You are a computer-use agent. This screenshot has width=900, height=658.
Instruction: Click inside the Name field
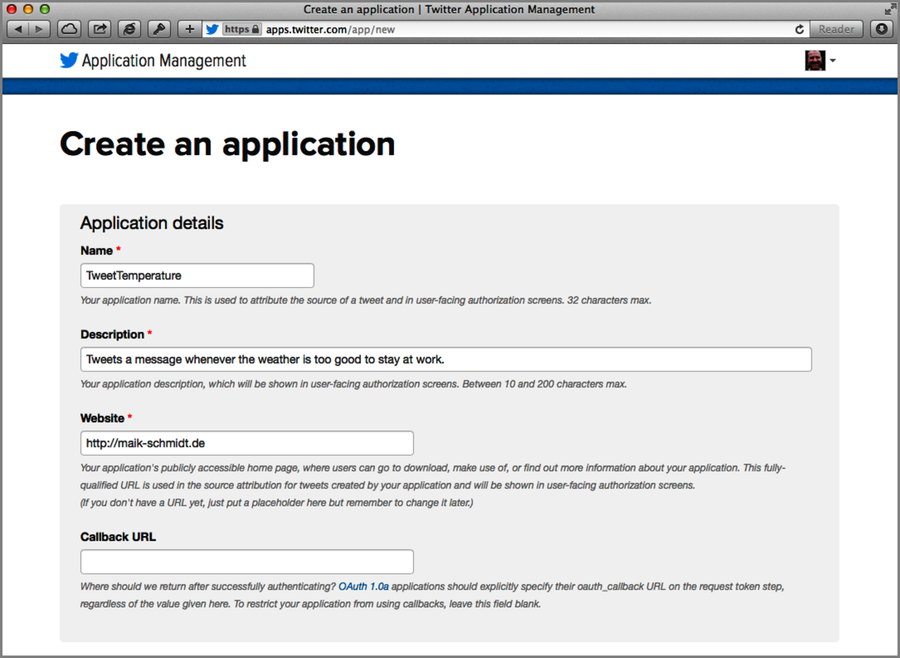point(196,274)
